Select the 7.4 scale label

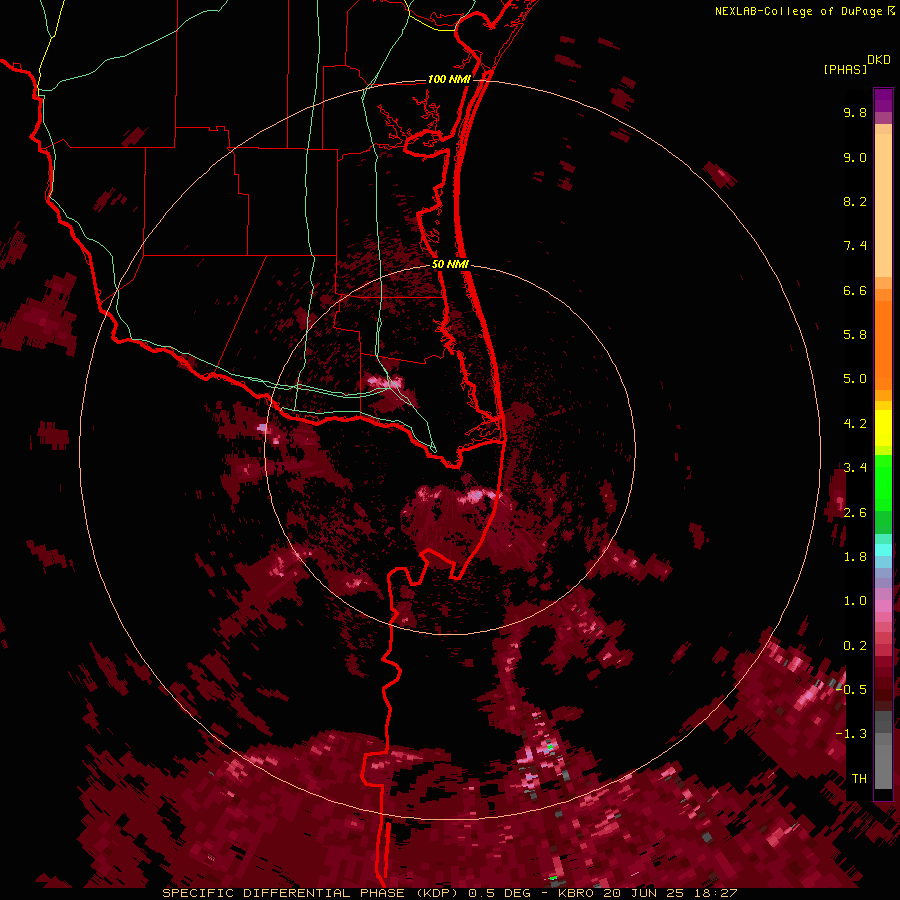point(855,246)
